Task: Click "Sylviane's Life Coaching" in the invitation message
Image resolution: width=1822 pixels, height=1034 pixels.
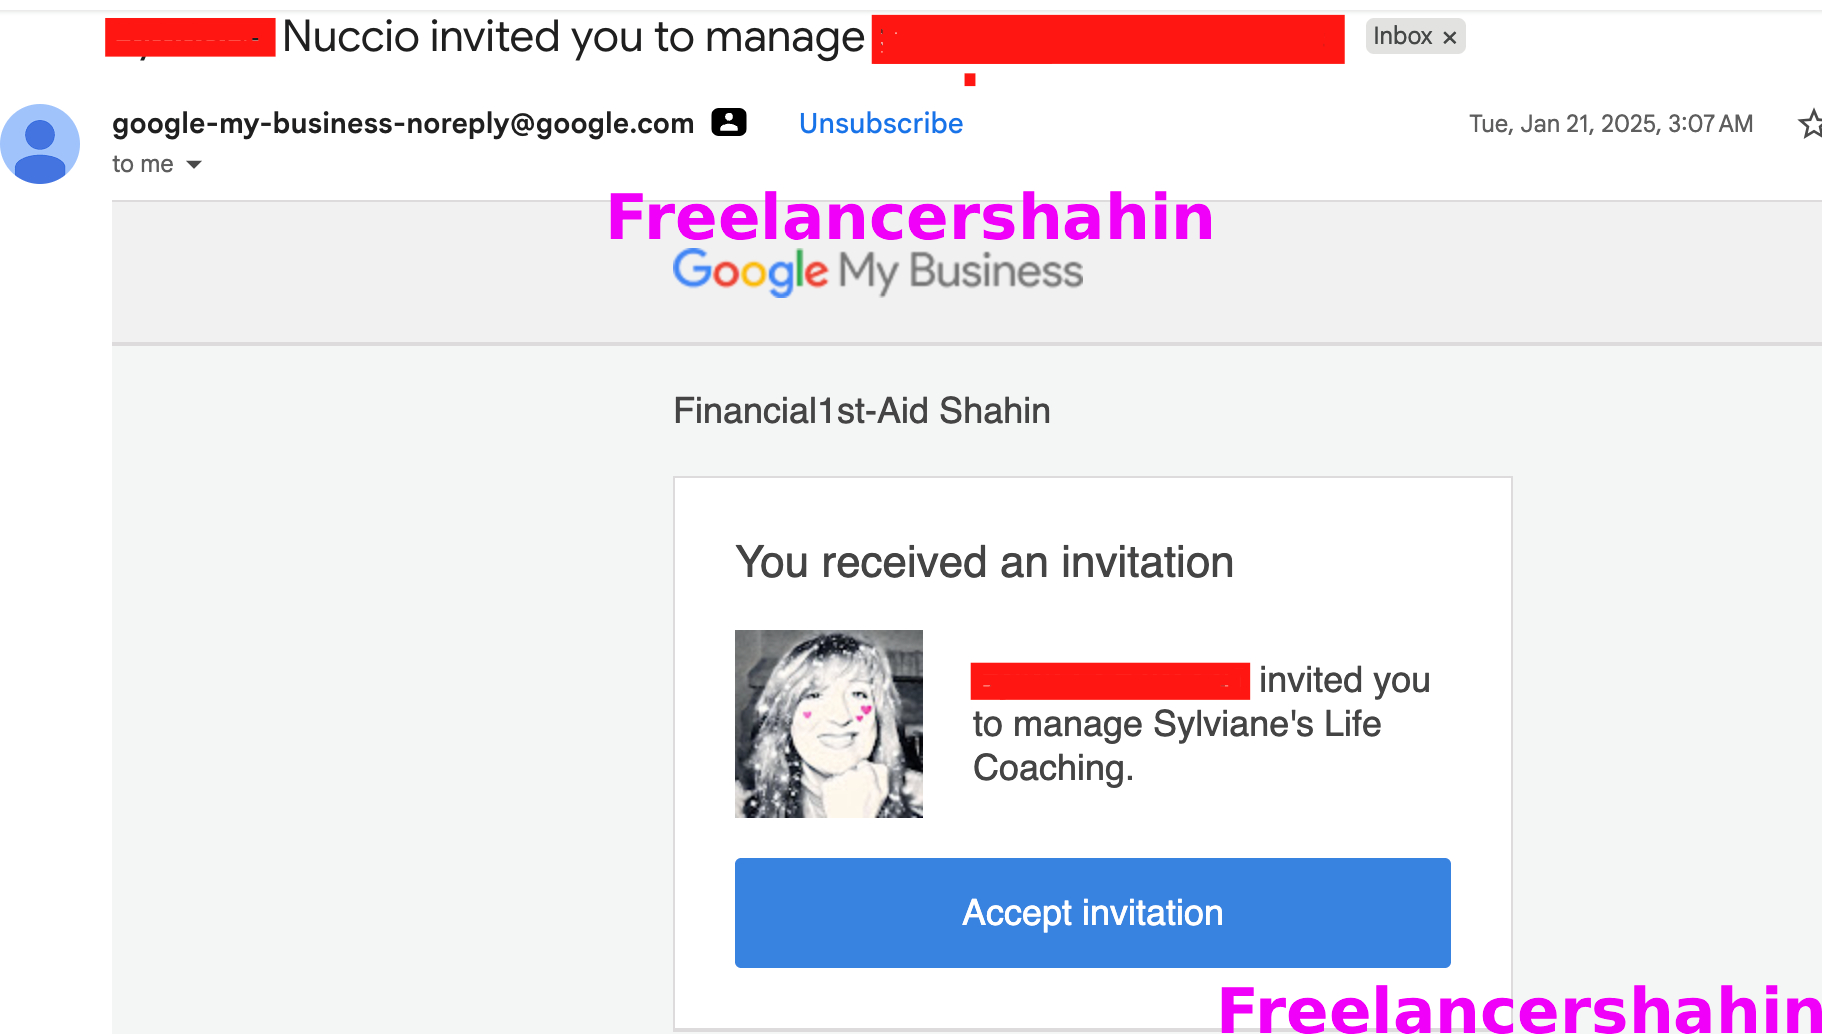Action: tap(1266, 724)
